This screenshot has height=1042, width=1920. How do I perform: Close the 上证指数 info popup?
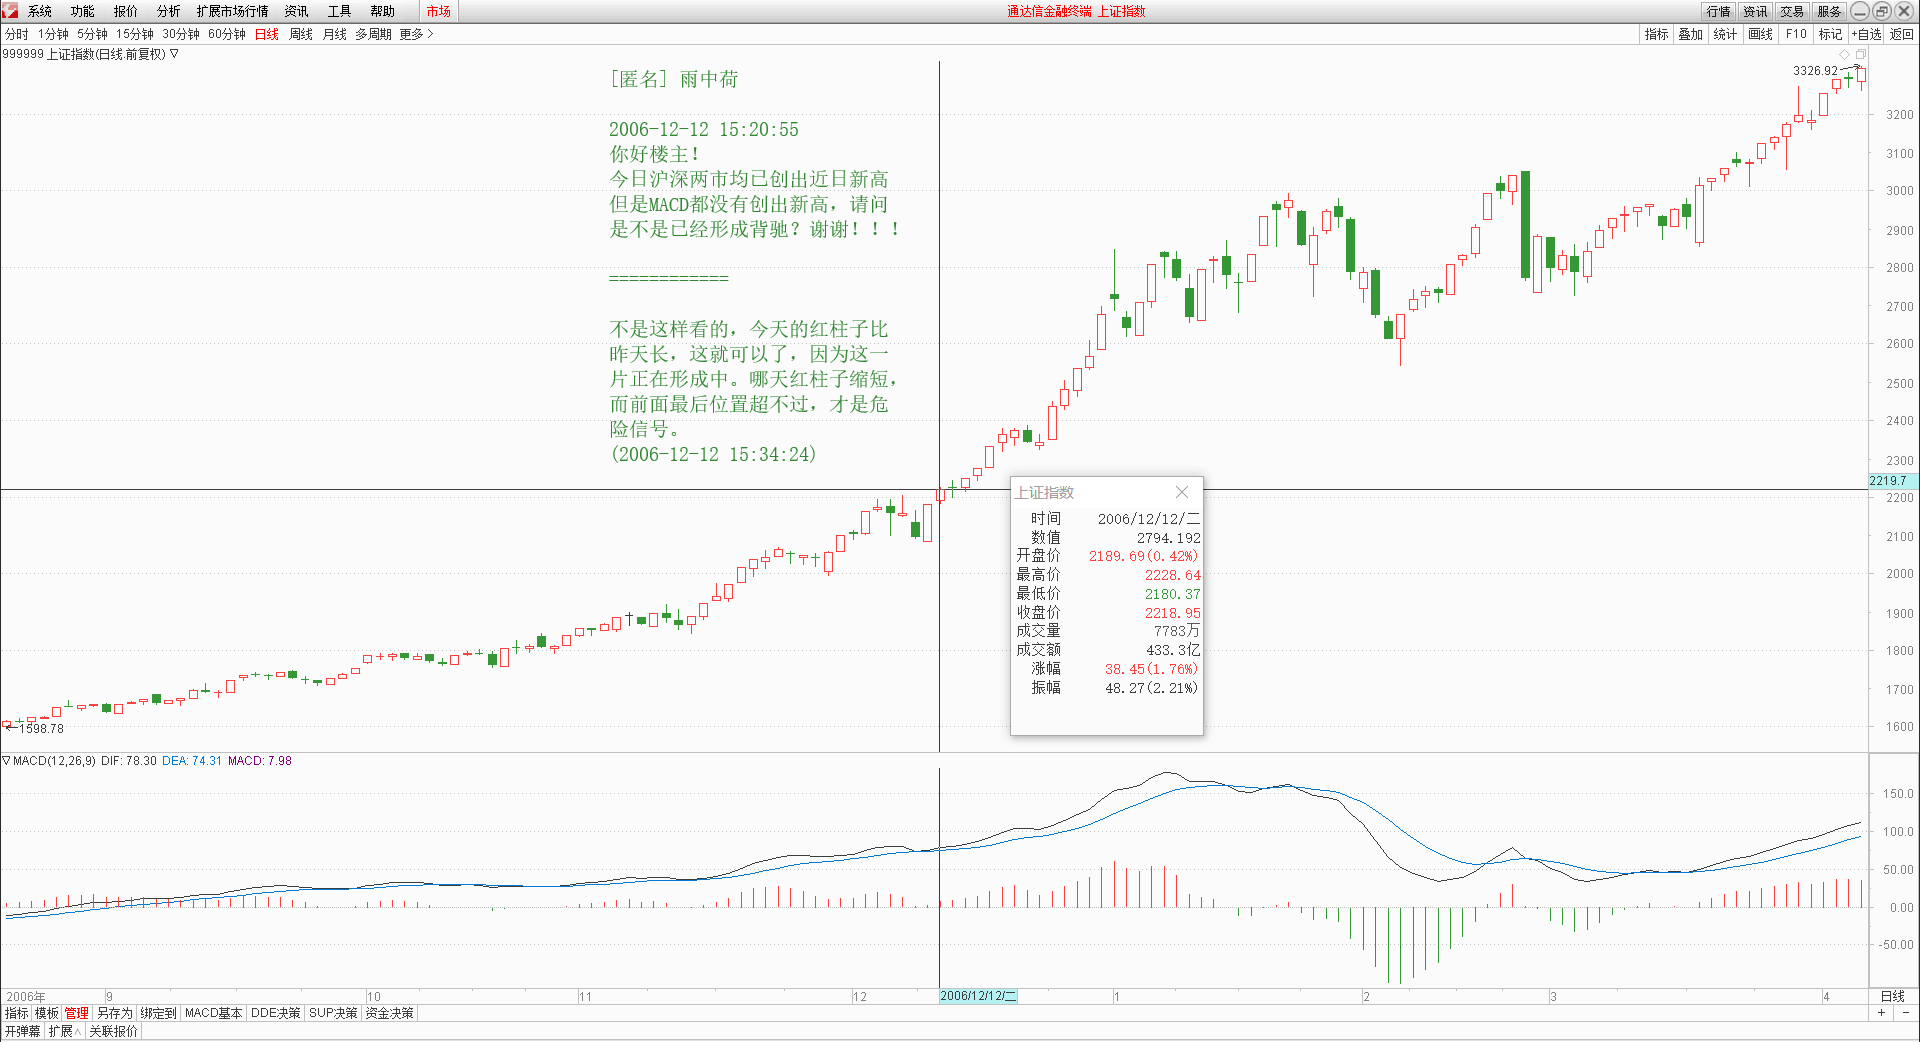click(1181, 492)
